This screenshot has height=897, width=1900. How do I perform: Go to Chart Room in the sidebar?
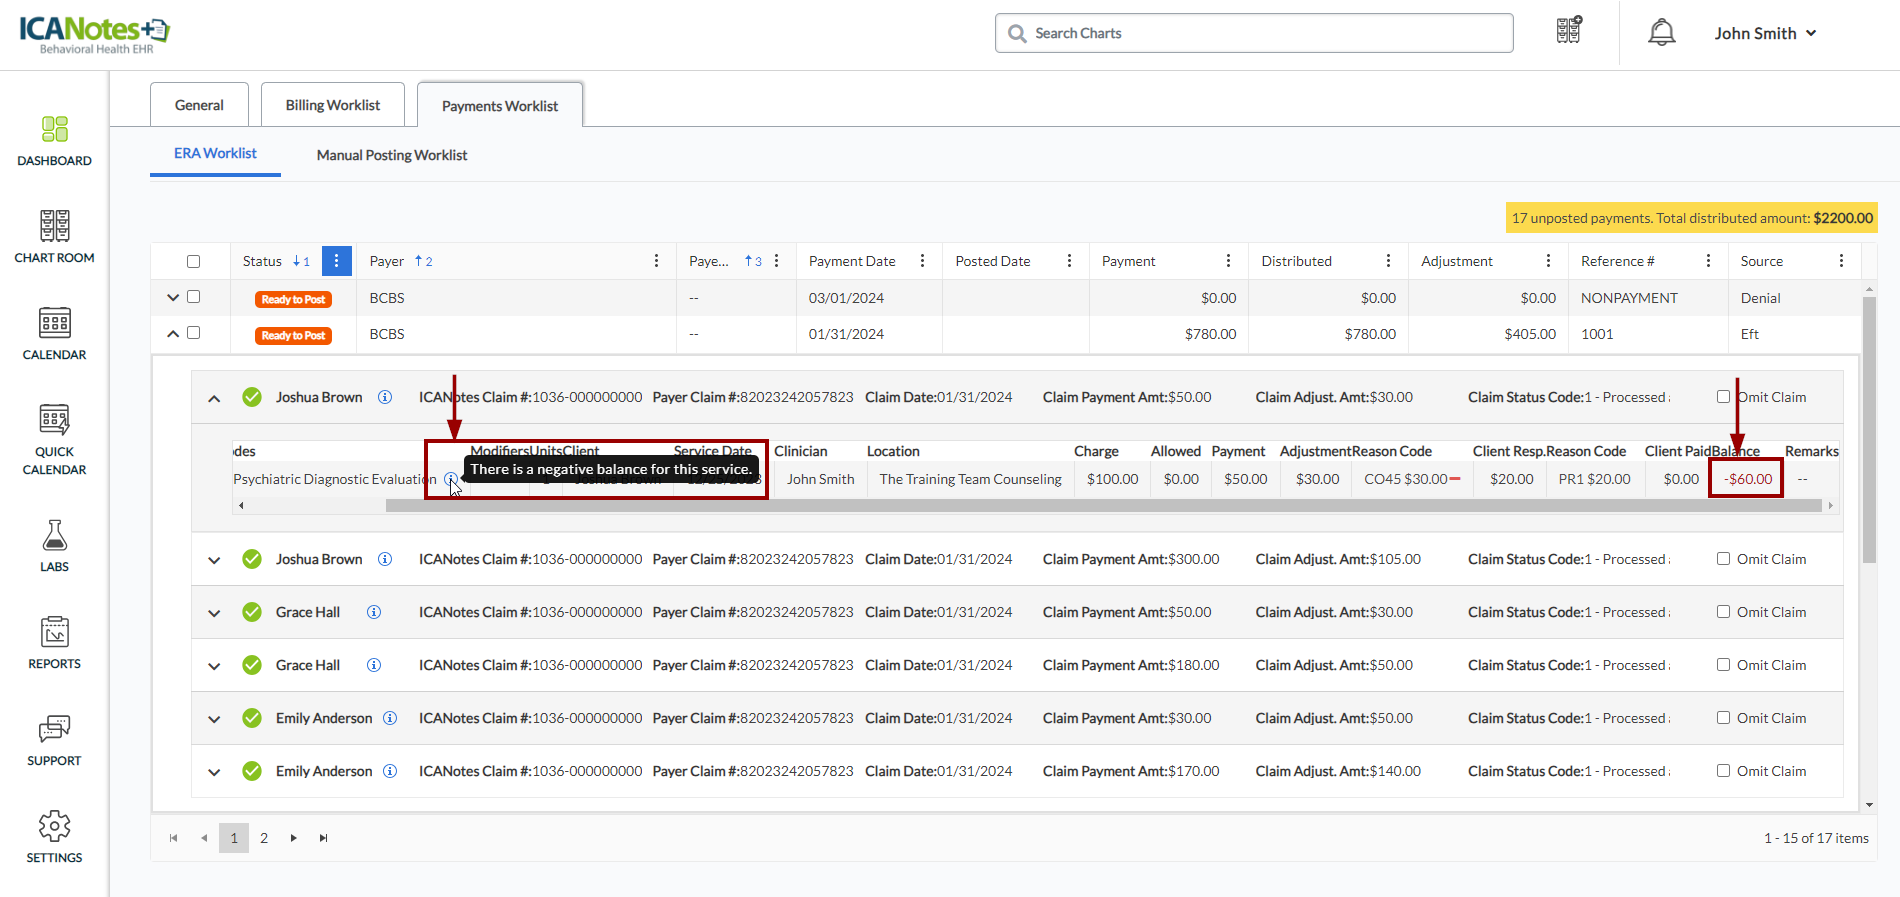(x=54, y=237)
